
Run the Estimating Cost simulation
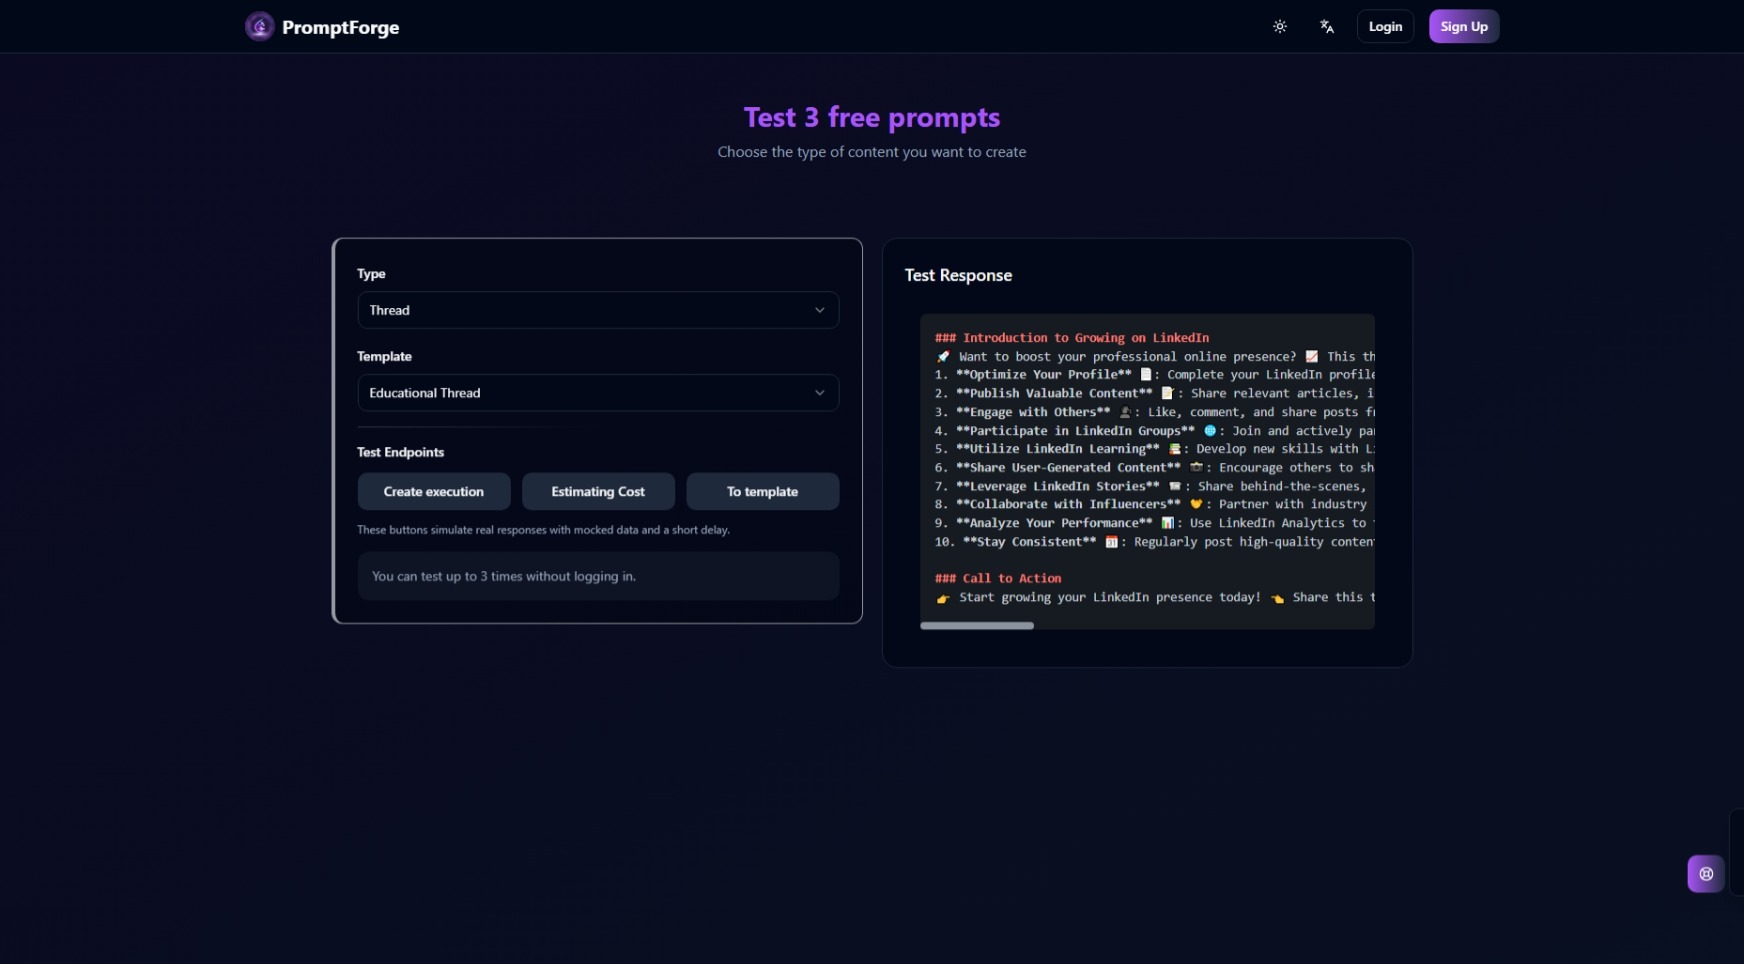[598, 491]
